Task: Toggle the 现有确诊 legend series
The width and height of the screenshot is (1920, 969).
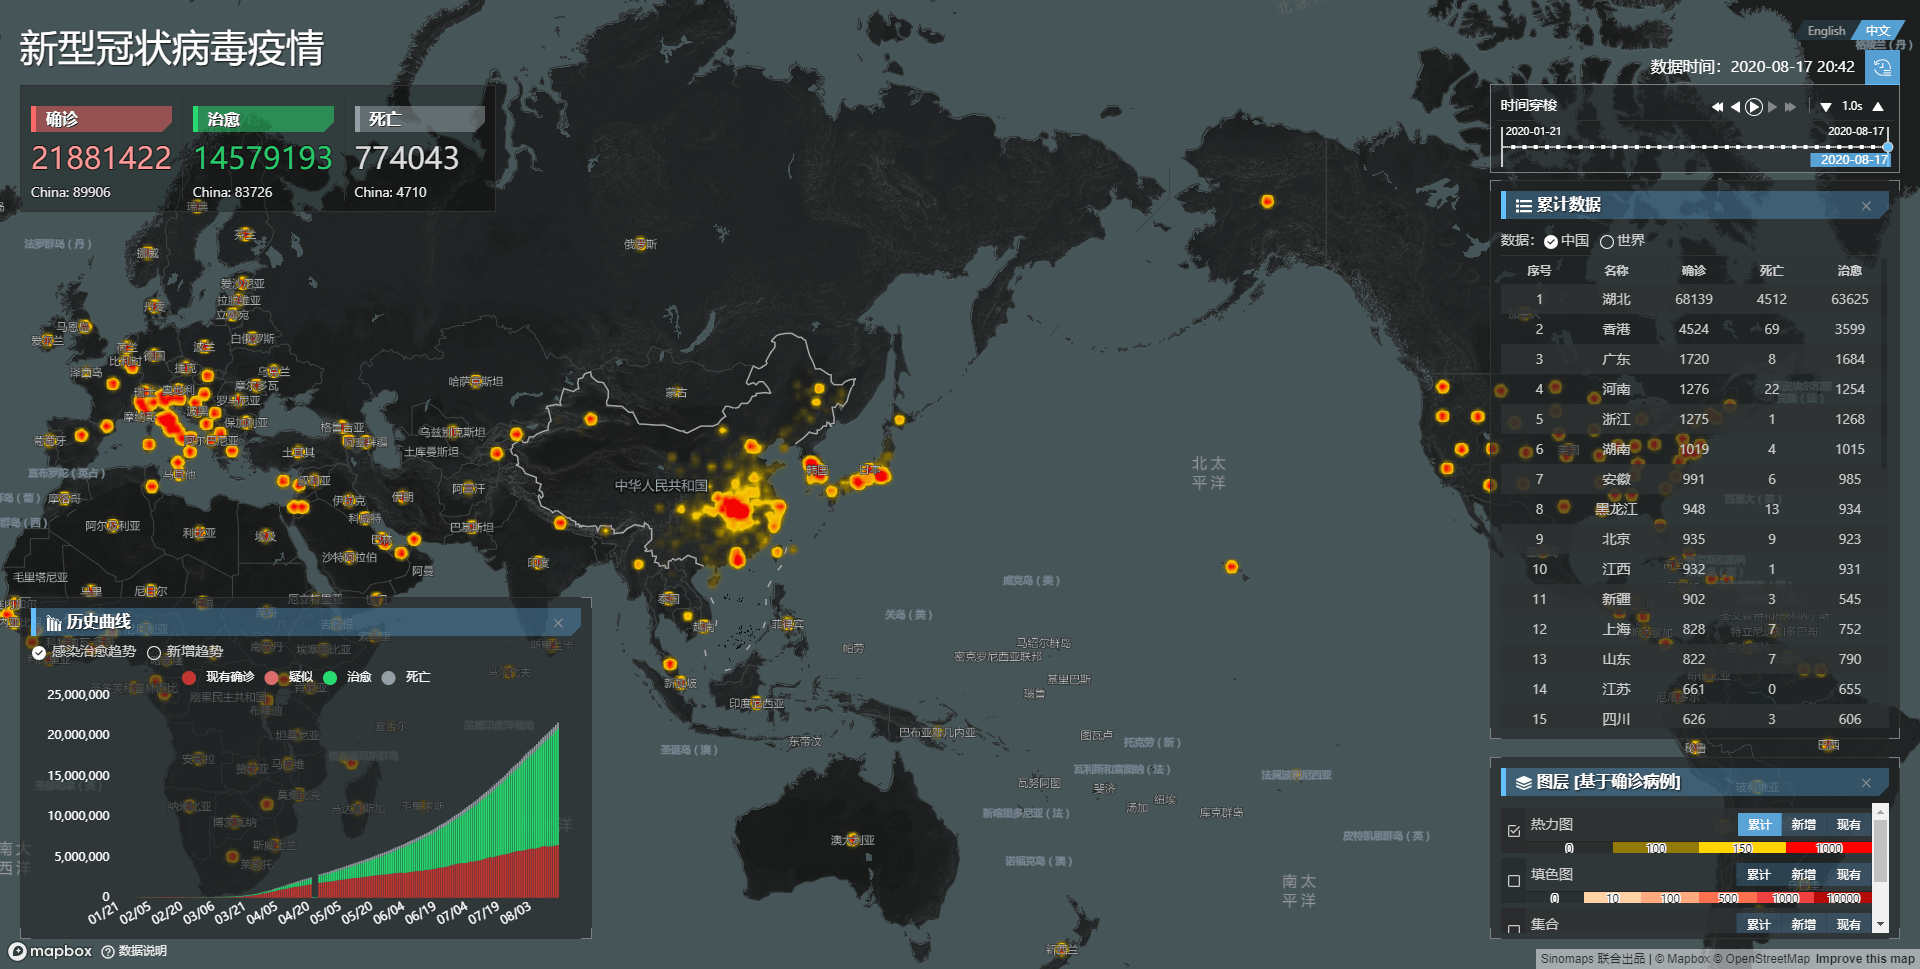Action: point(219,677)
